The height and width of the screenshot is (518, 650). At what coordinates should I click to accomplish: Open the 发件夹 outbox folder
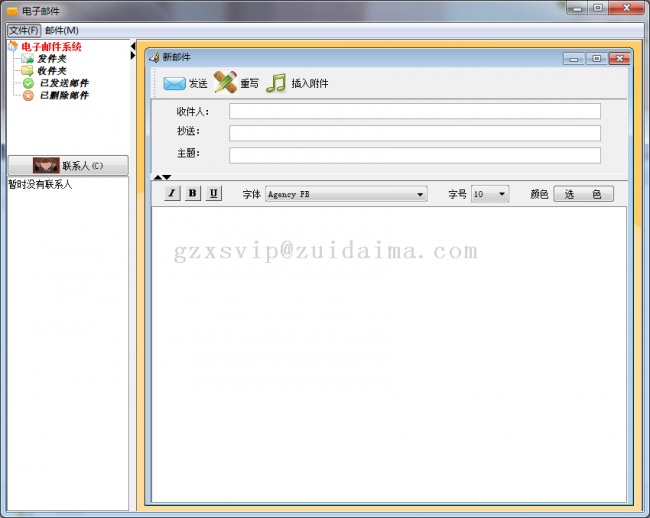click(51, 59)
